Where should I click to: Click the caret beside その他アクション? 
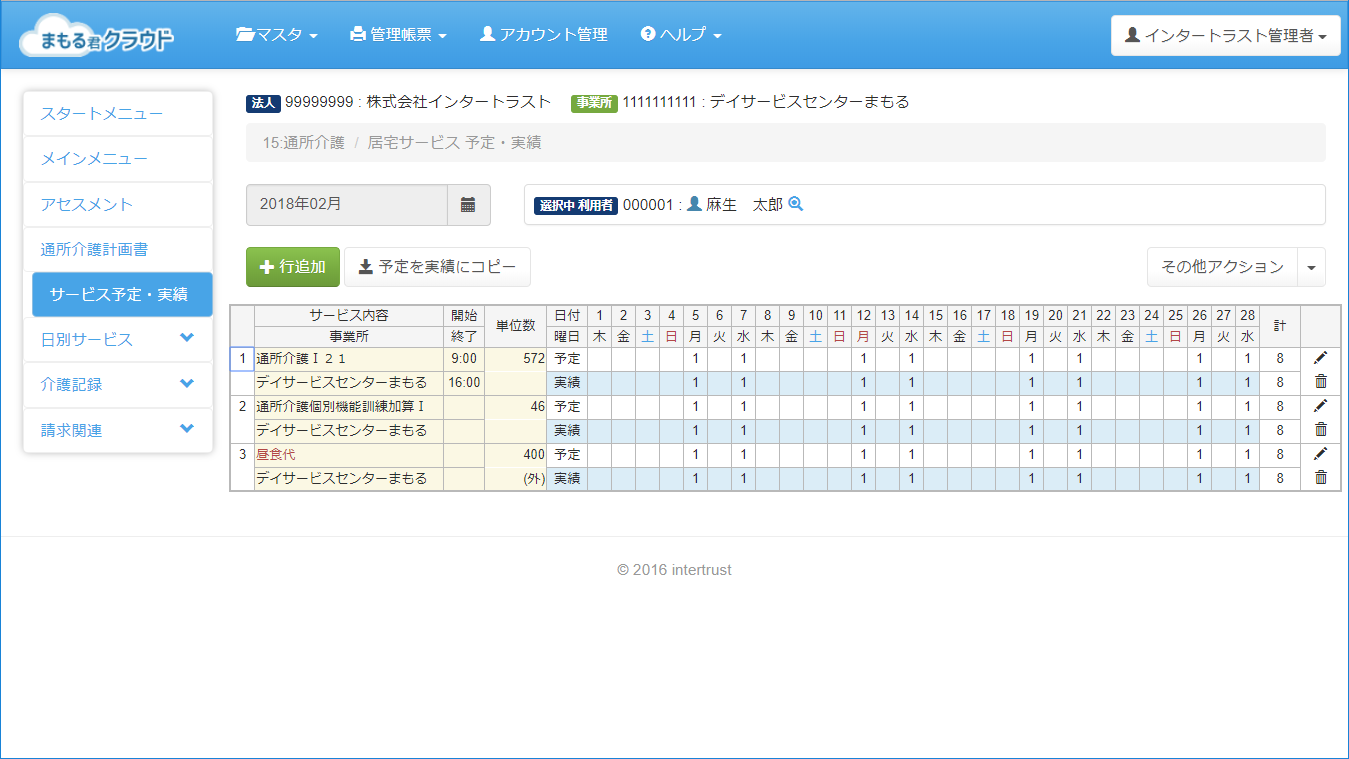tap(1311, 267)
